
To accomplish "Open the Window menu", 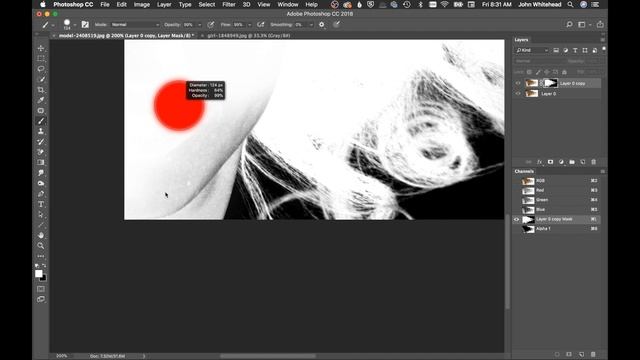I will pos(288,4).
